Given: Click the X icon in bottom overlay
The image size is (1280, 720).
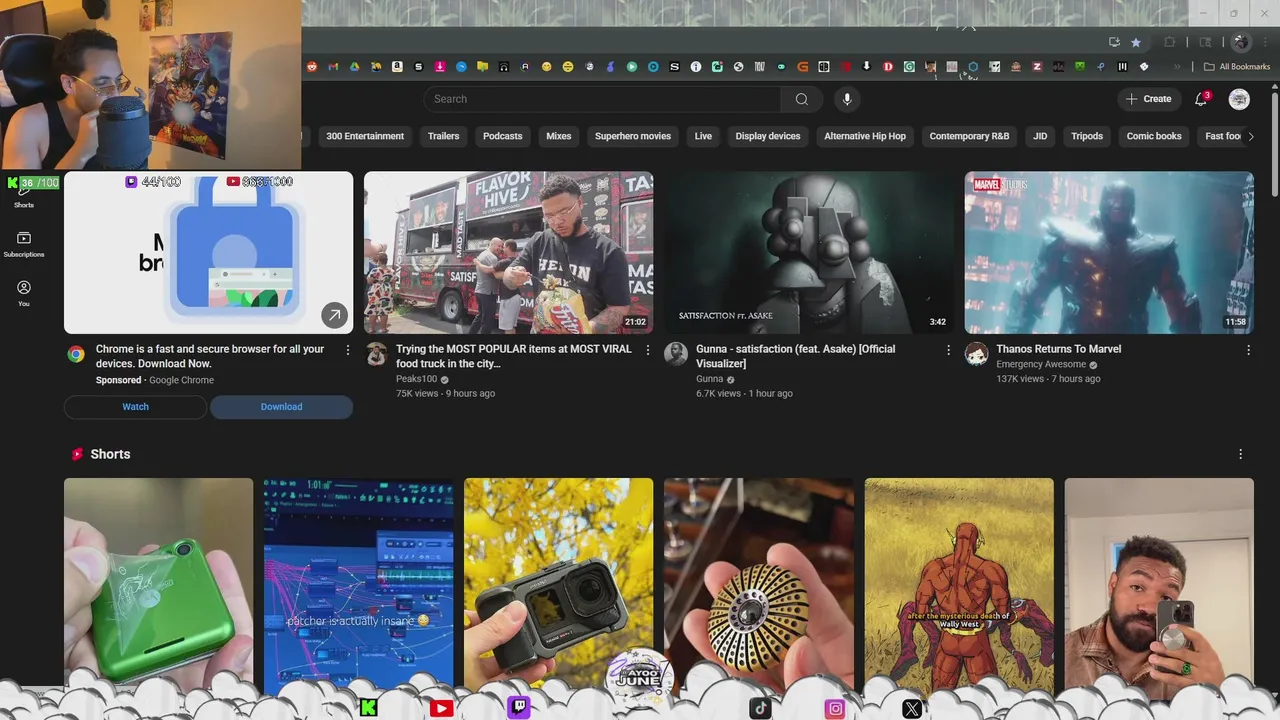Looking at the screenshot, I should (x=911, y=708).
